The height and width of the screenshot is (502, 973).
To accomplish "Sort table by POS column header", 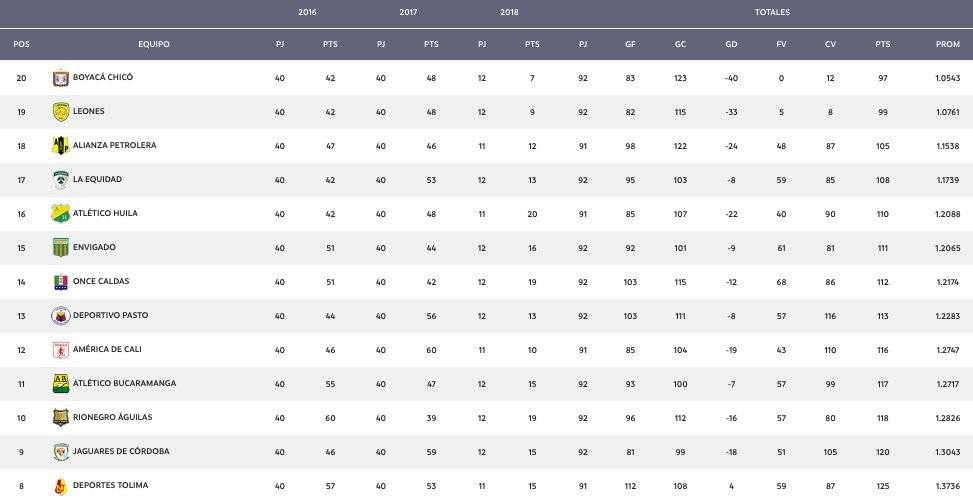I will pos(21,44).
